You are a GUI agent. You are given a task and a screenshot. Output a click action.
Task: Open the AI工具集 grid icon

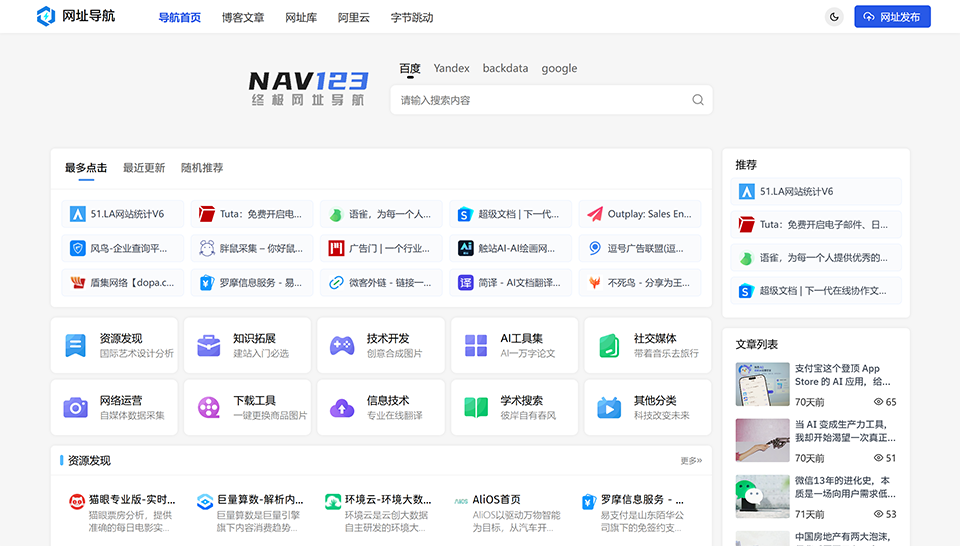click(x=476, y=346)
